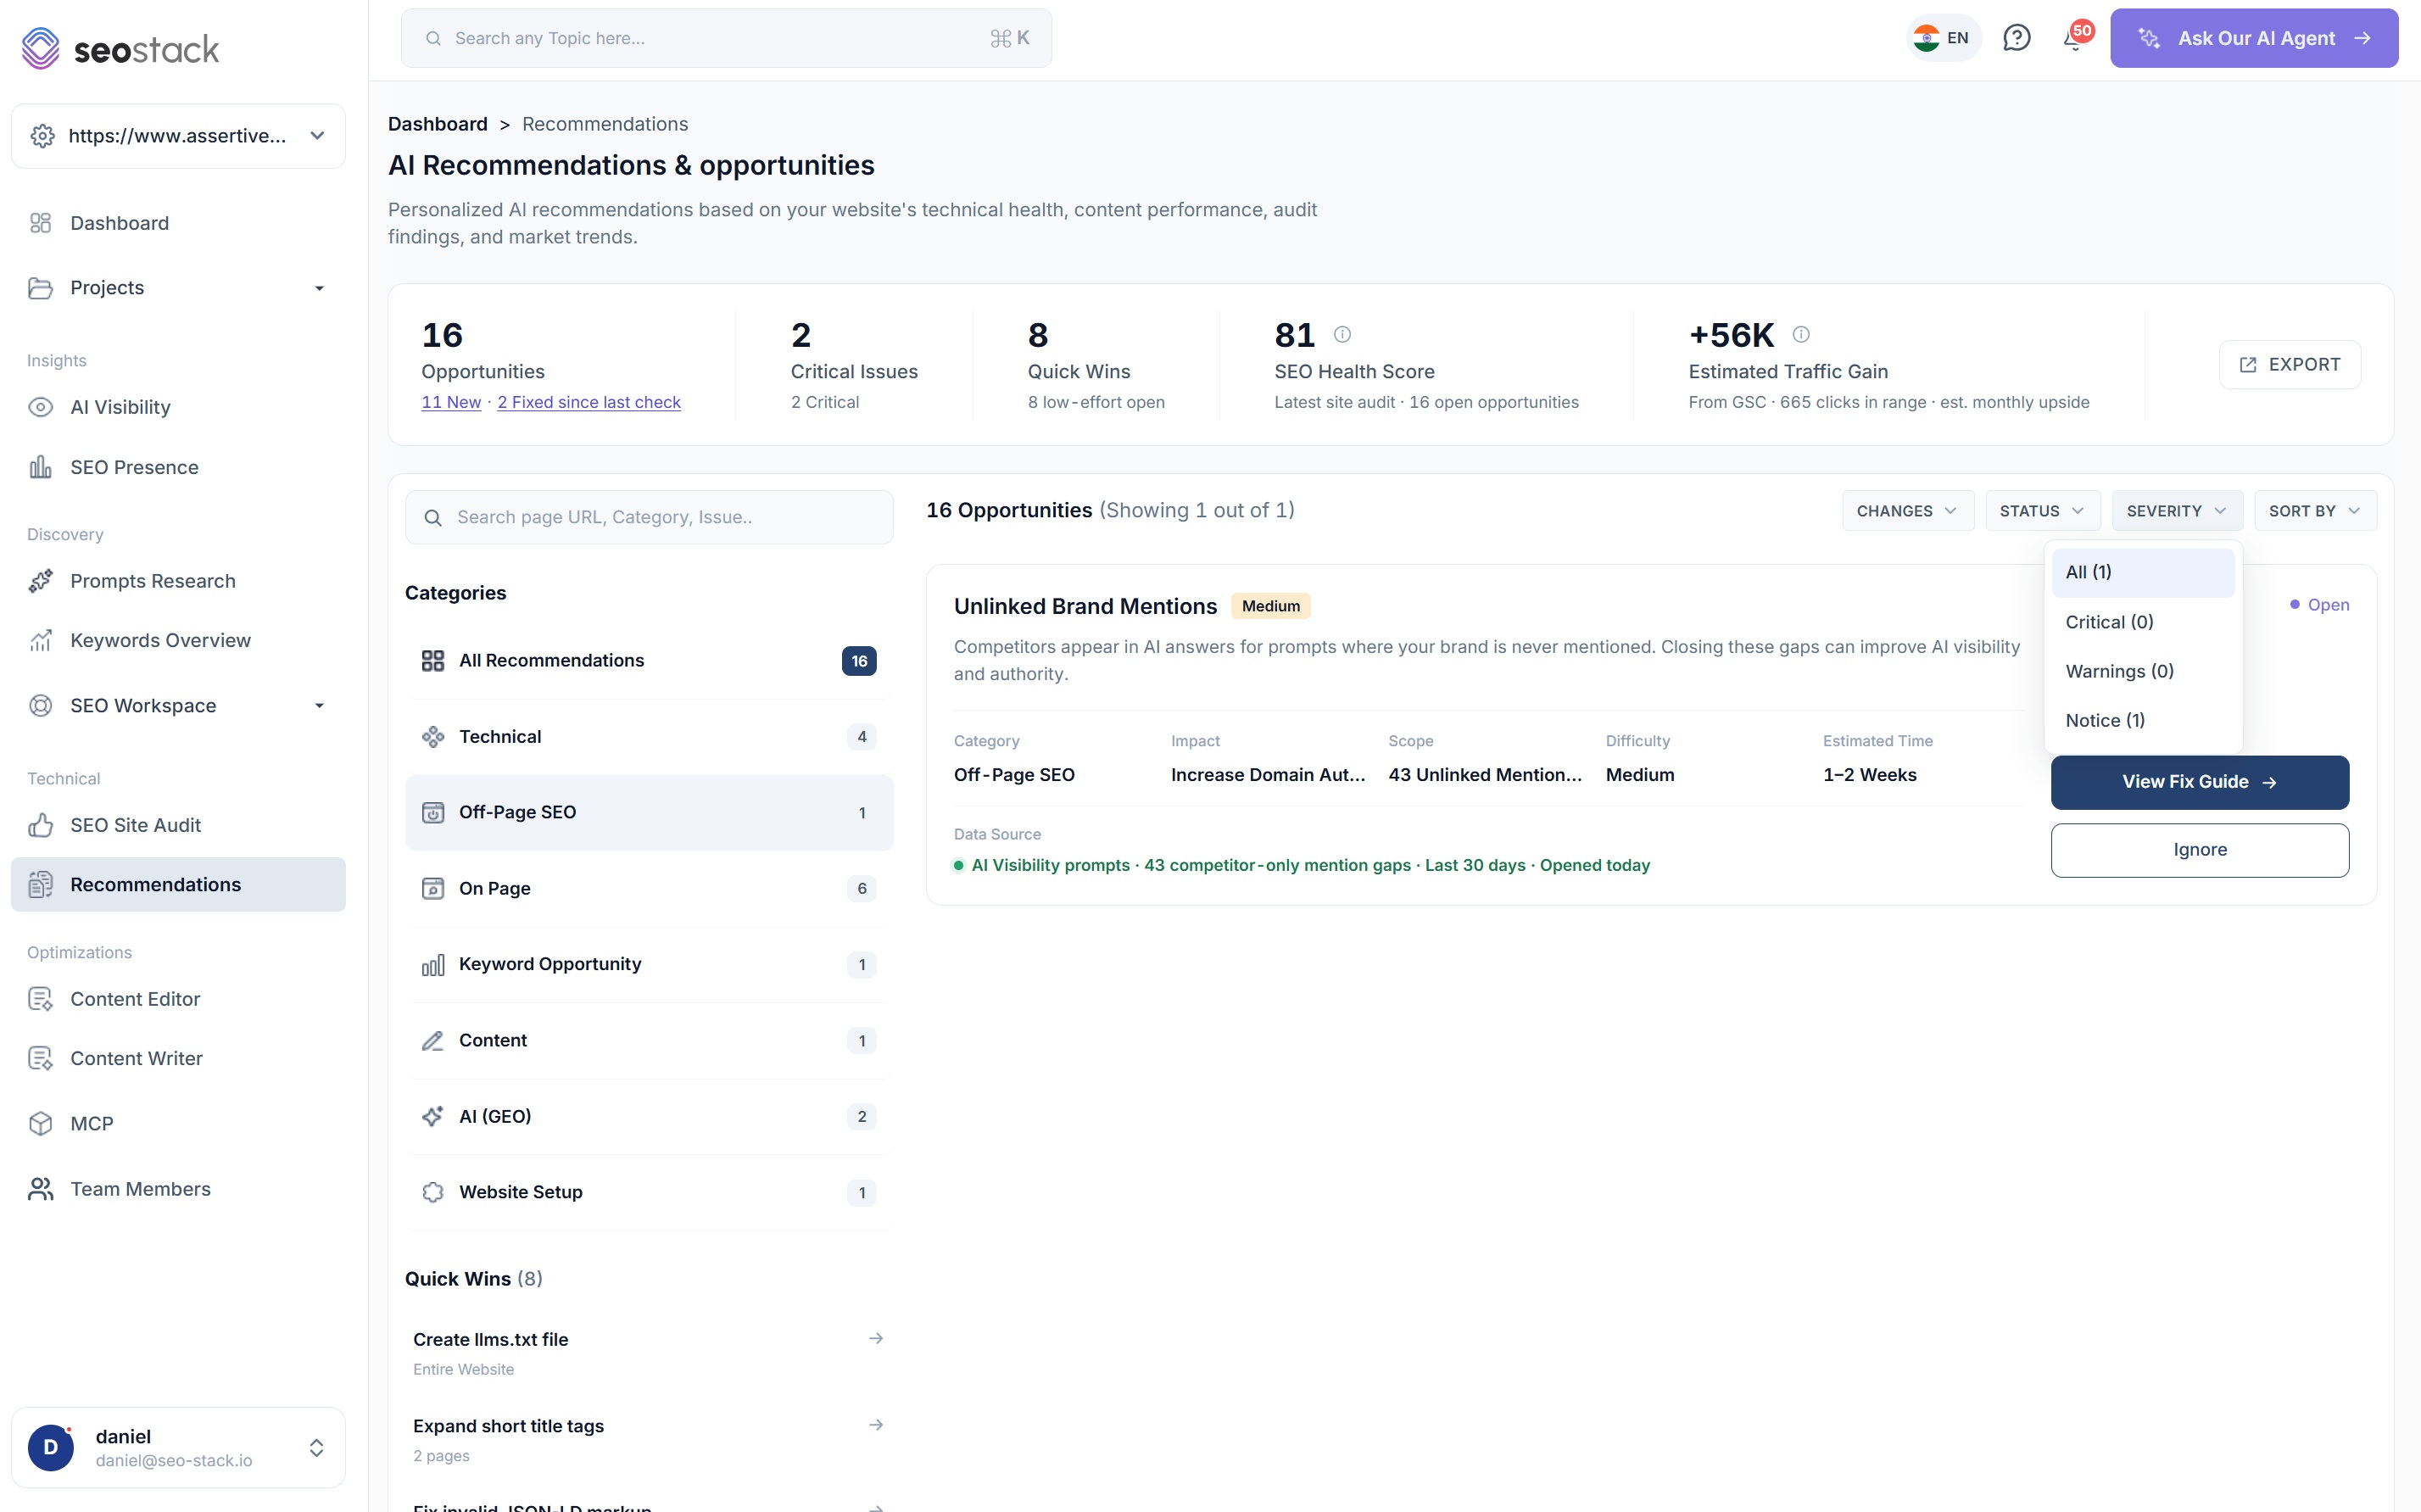Click the AI Visibility eye icon
2421x1512 pixels.
pyautogui.click(x=40, y=407)
